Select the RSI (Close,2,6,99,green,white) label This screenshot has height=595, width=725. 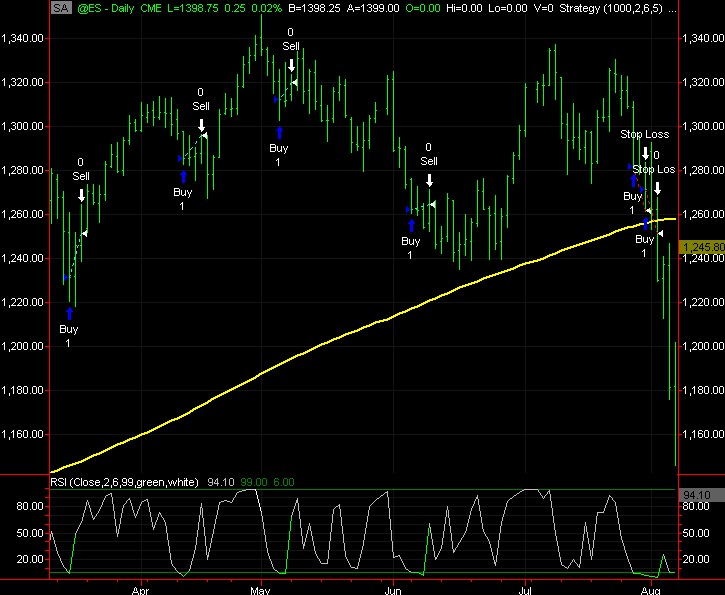(x=124, y=482)
